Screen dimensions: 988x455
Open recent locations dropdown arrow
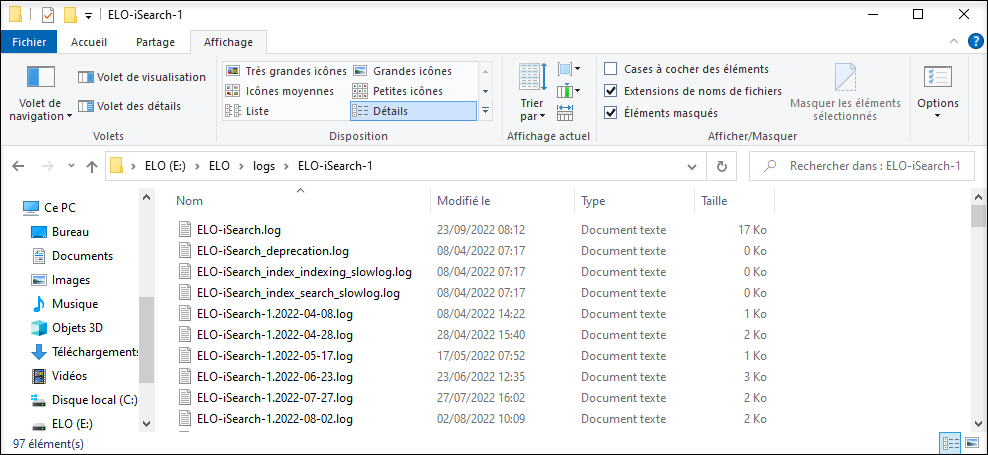coord(71,166)
